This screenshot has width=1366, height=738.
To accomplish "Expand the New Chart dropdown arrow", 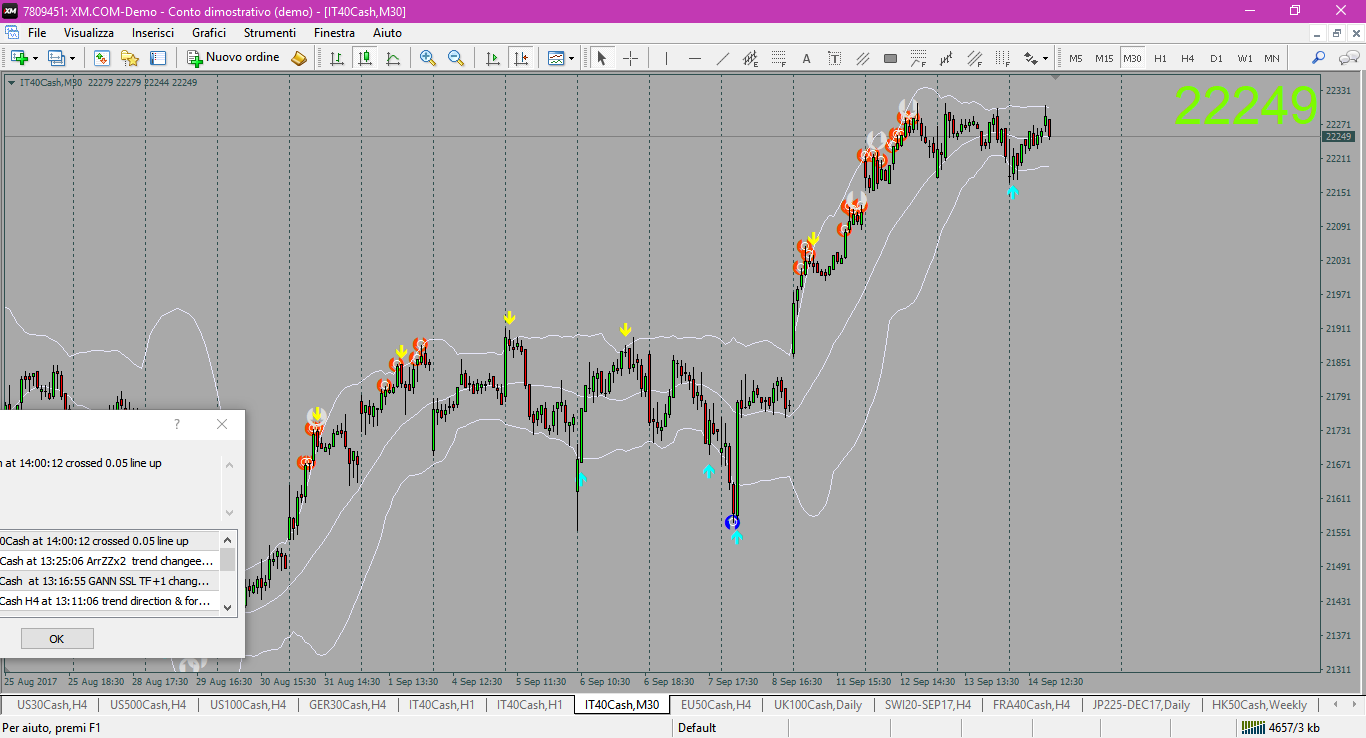I will click(35, 58).
